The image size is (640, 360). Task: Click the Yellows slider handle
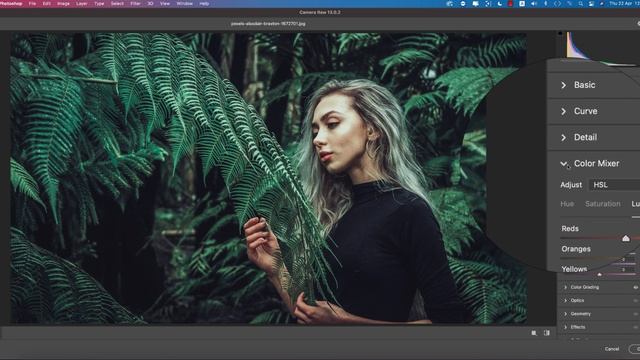(x=599, y=275)
